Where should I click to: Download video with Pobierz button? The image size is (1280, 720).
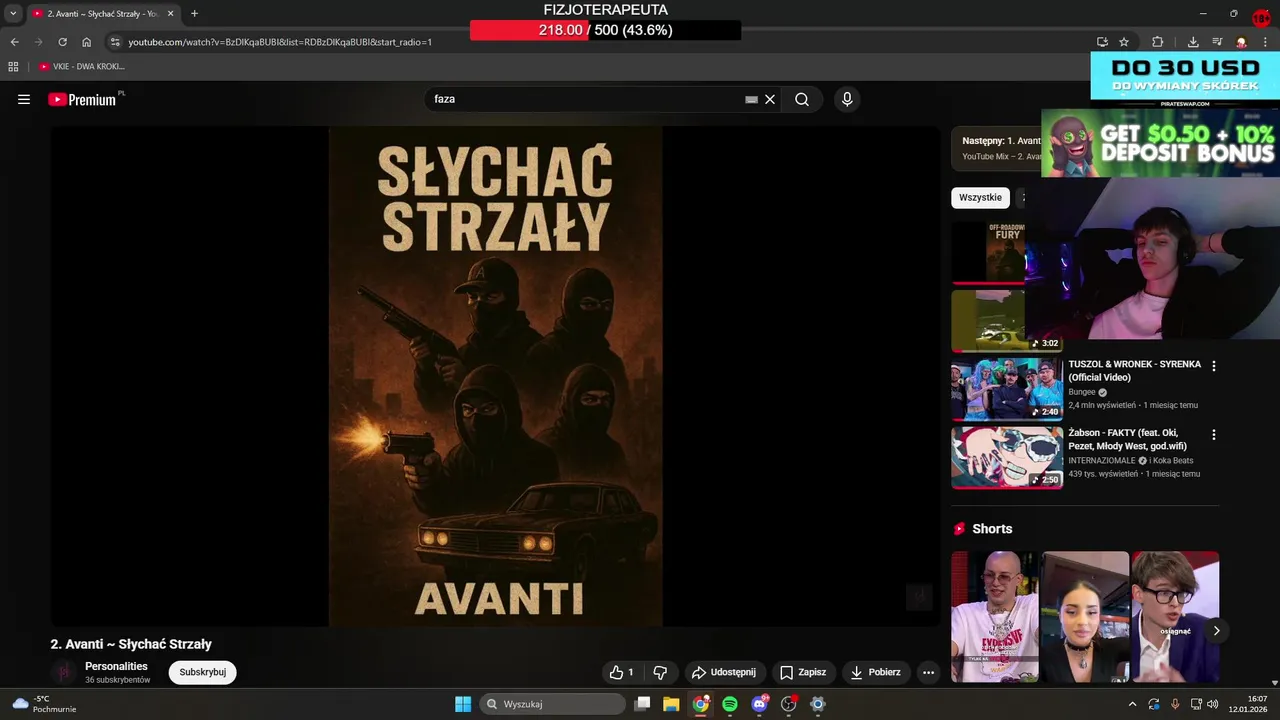pyautogui.click(x=875, y=672)
